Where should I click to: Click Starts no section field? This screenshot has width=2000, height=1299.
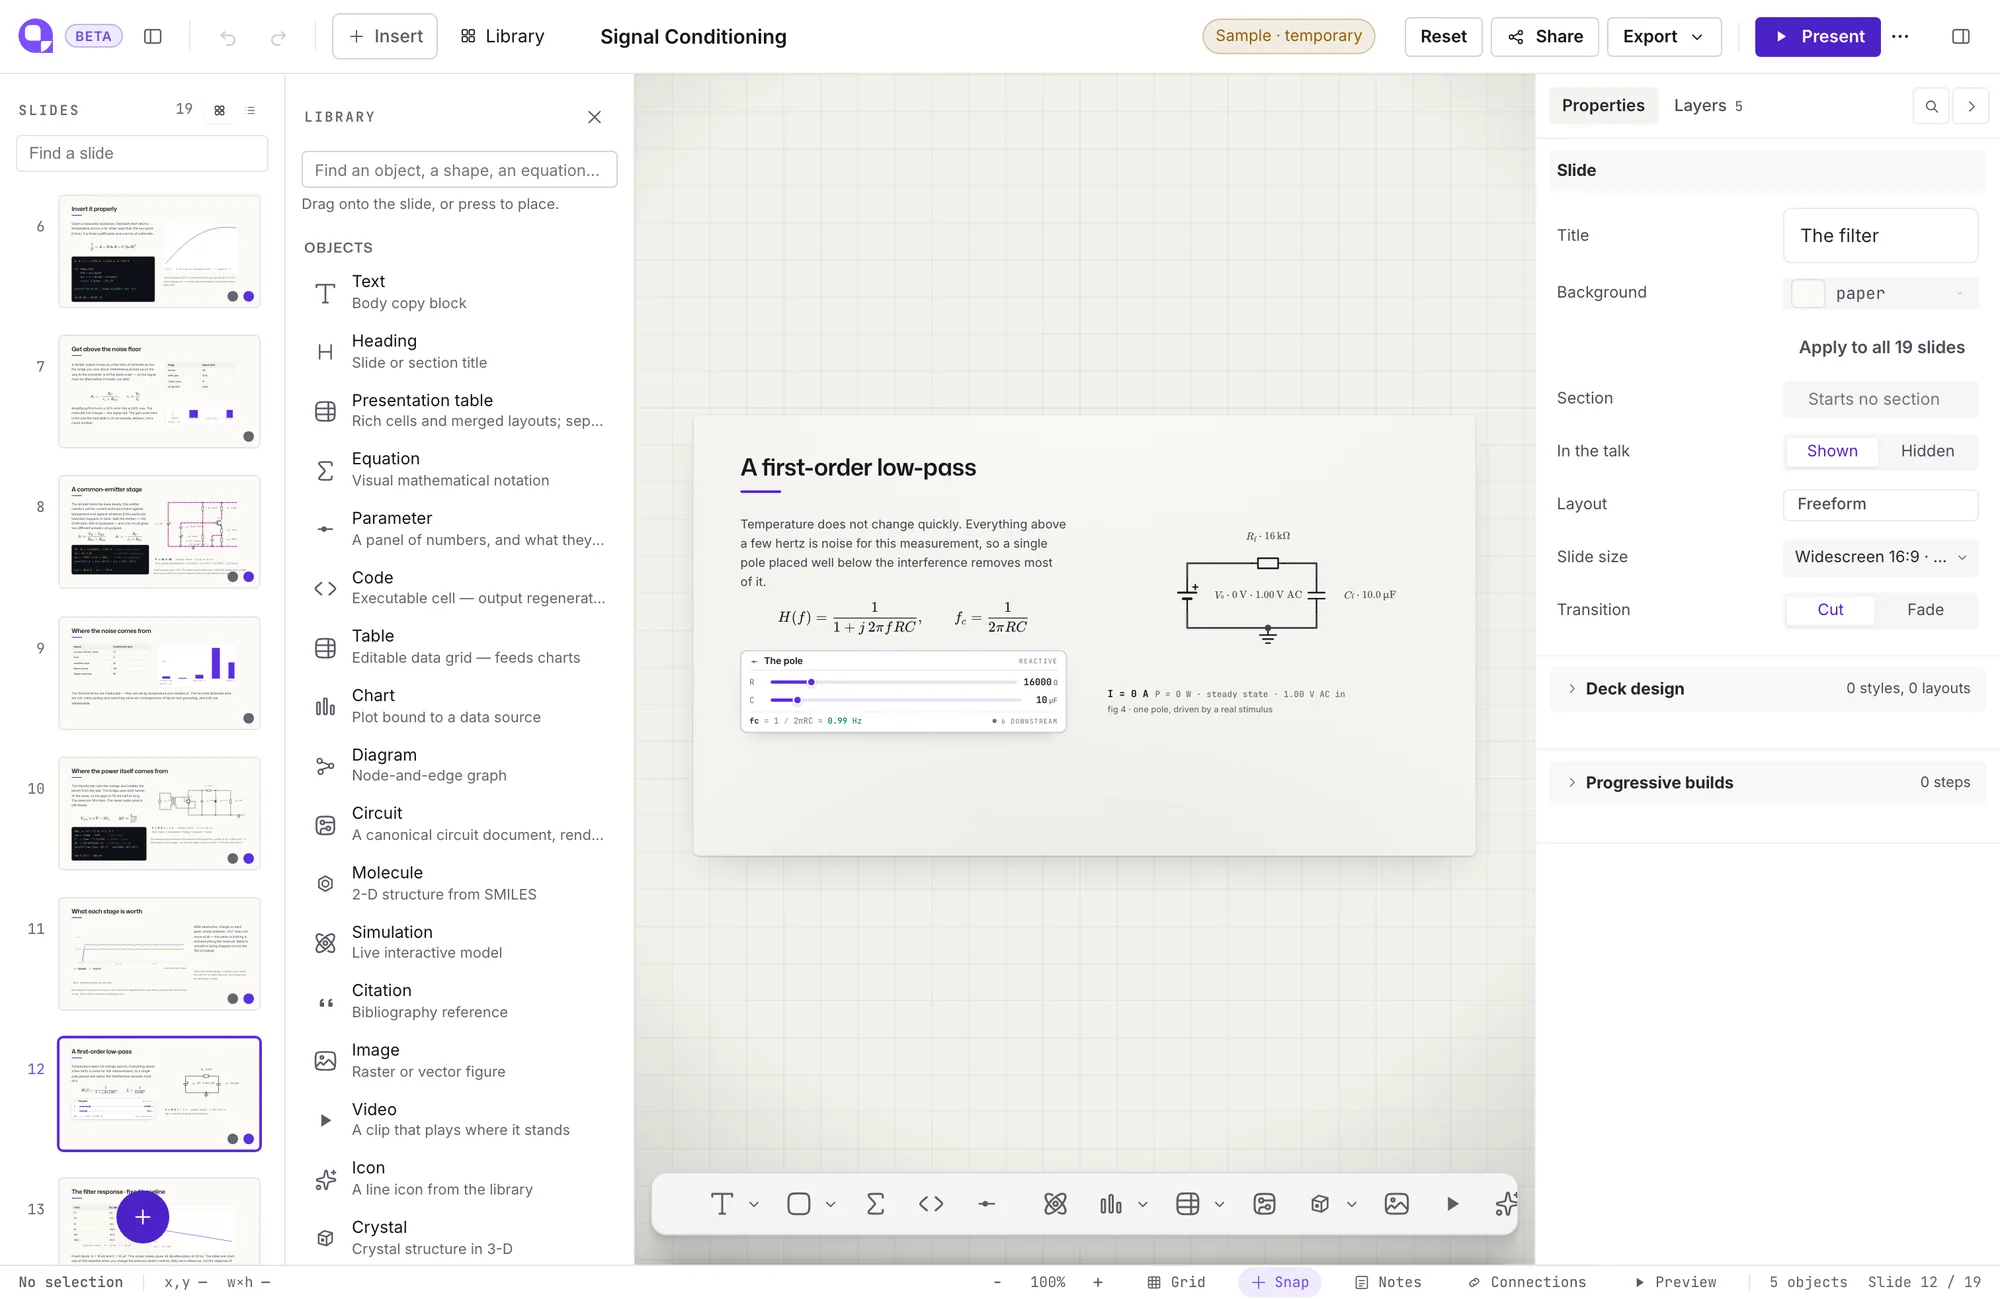point(1880,399)
